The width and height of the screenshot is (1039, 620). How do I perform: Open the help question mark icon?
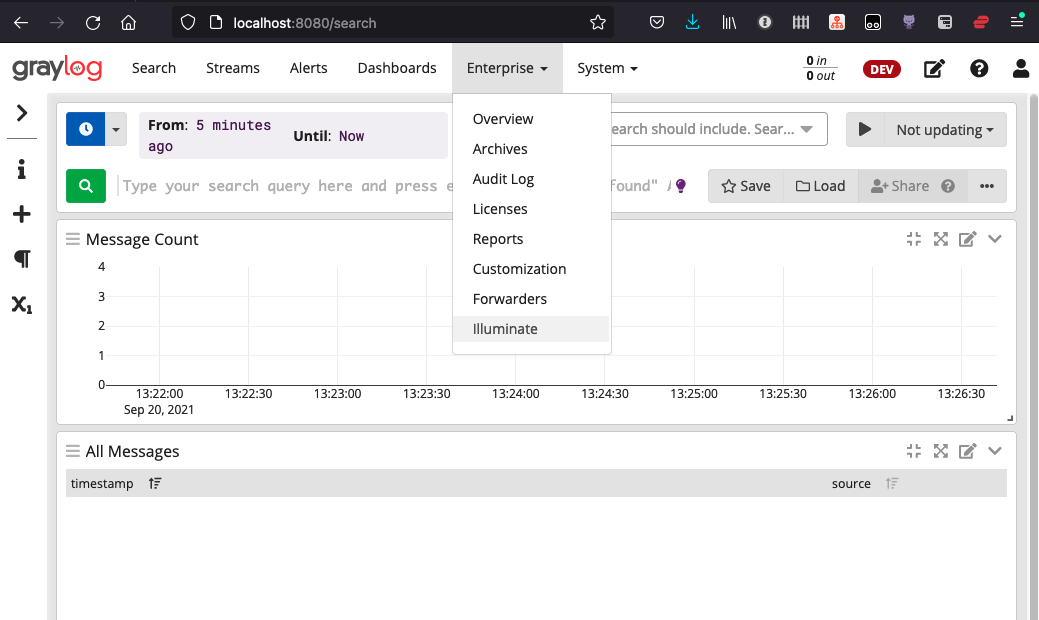click(x=979, y=68)
